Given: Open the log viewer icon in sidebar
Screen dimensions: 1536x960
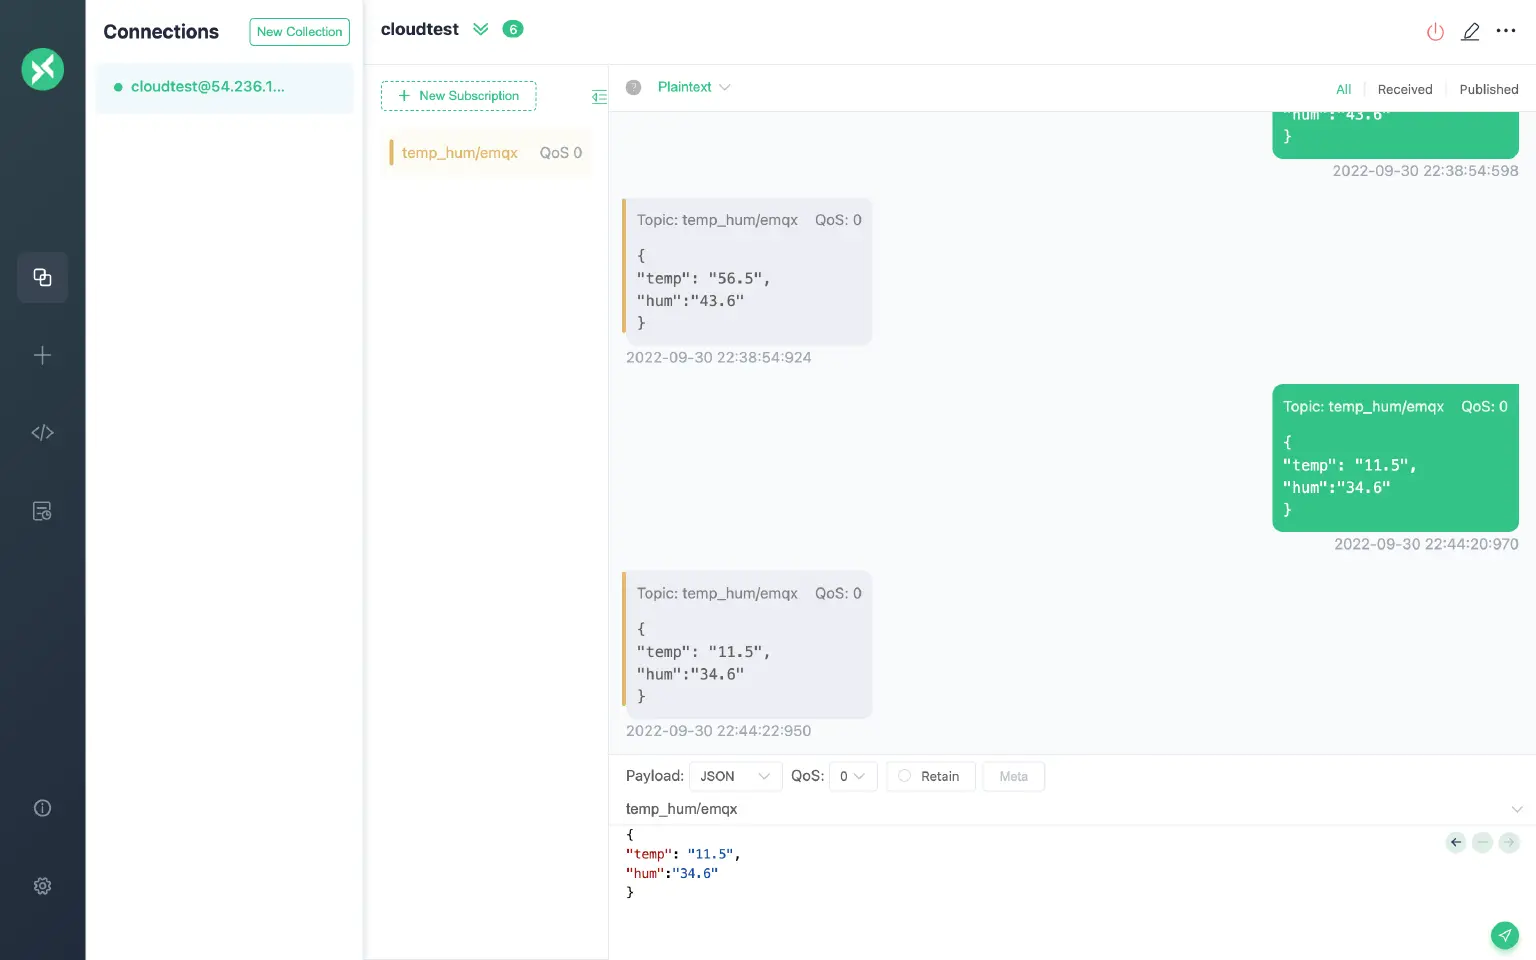Looking at the screenshot, I should (x=42, y=511).
